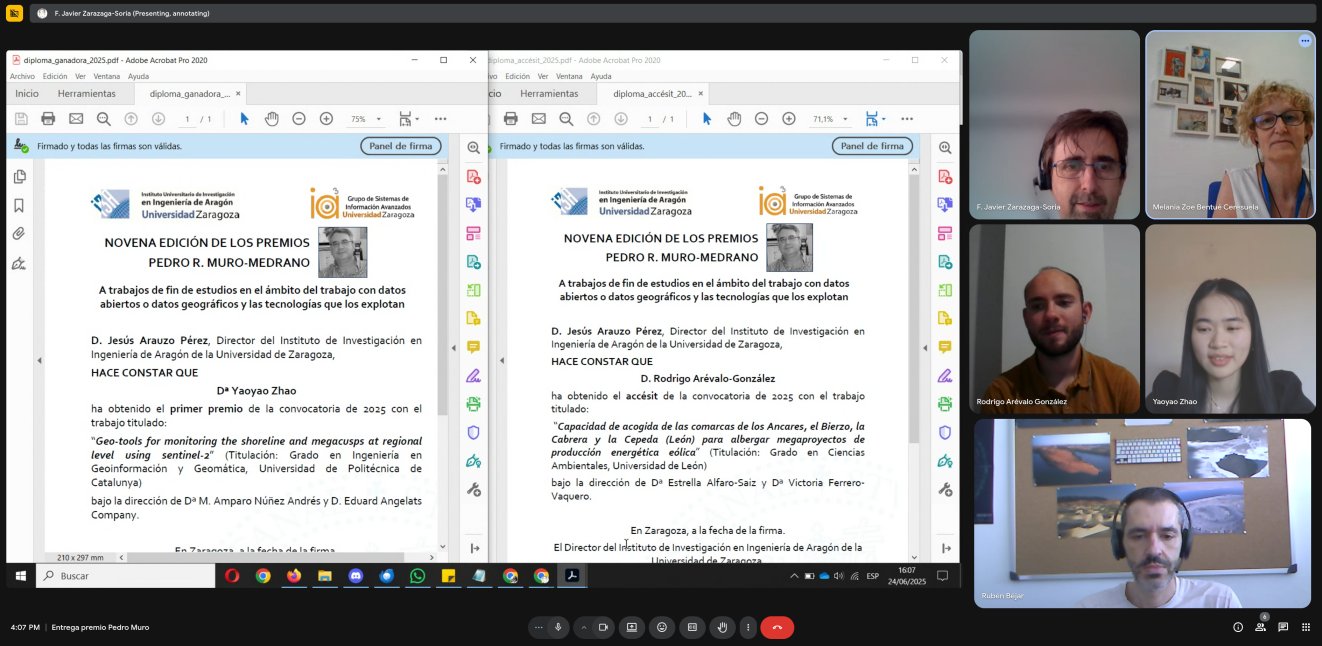Open the bookmarks panel icon

click(19, 204)
